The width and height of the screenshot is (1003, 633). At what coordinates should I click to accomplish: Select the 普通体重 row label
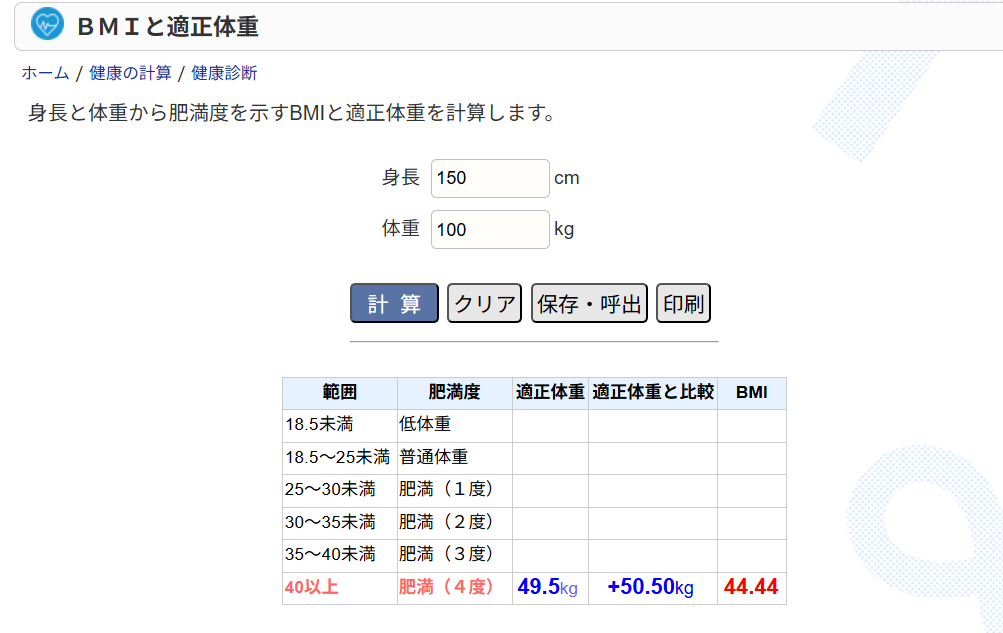[x=434, y=457]
